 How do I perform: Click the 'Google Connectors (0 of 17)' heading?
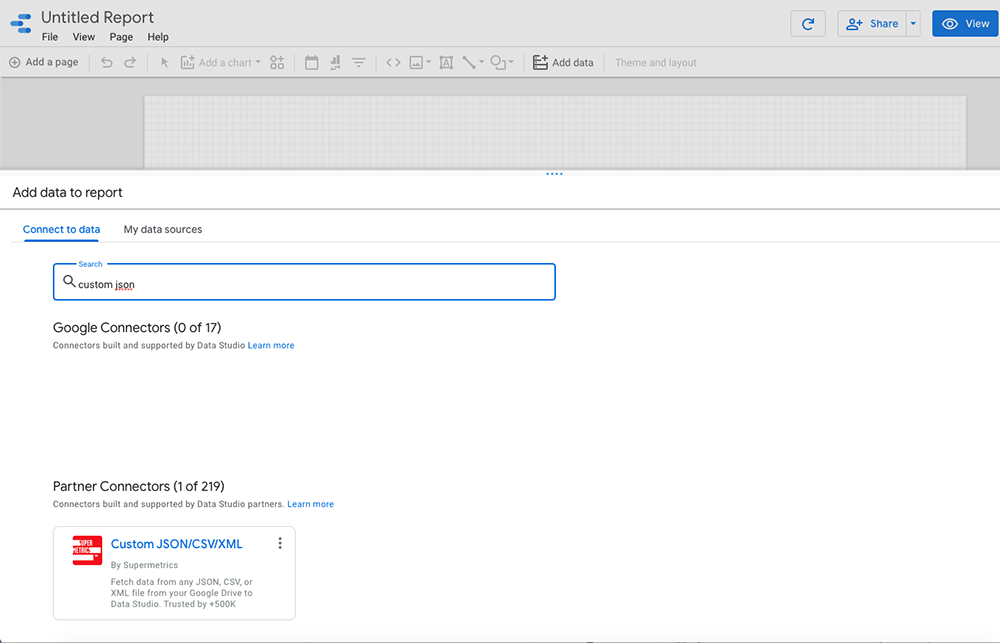pyautogui.click(x=137, y=328)
